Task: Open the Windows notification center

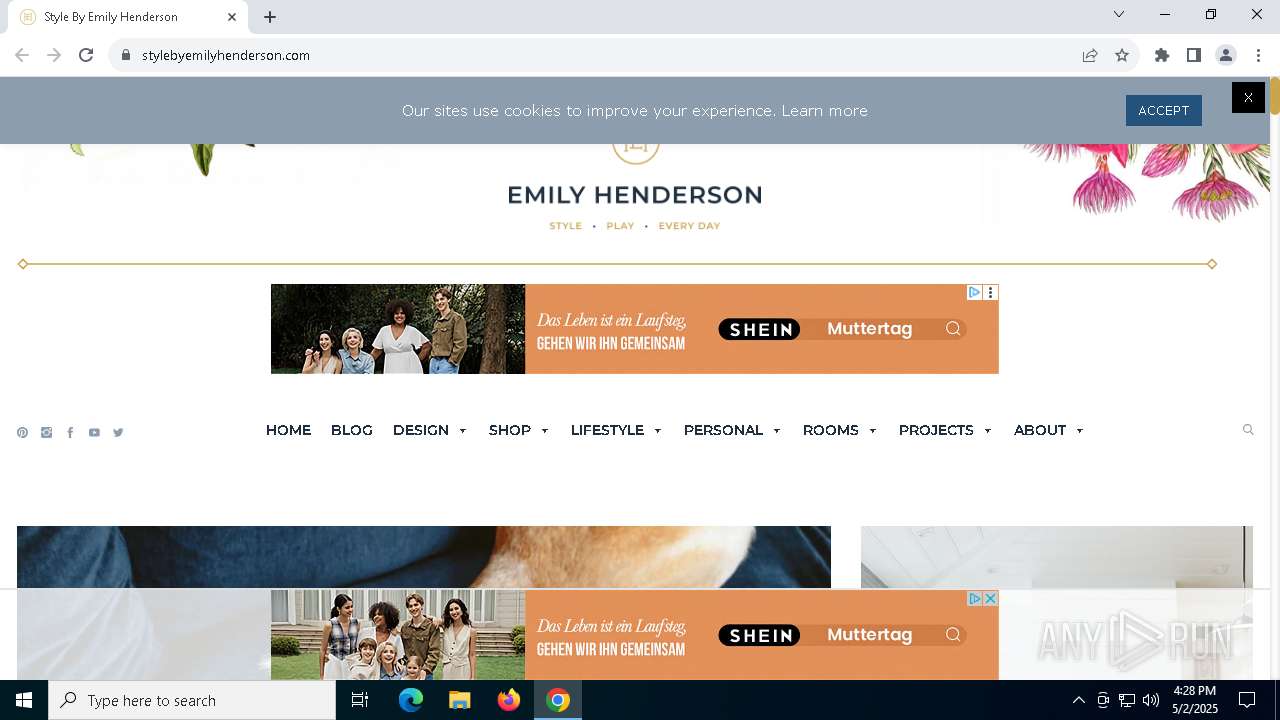Action: [1247, 700]
